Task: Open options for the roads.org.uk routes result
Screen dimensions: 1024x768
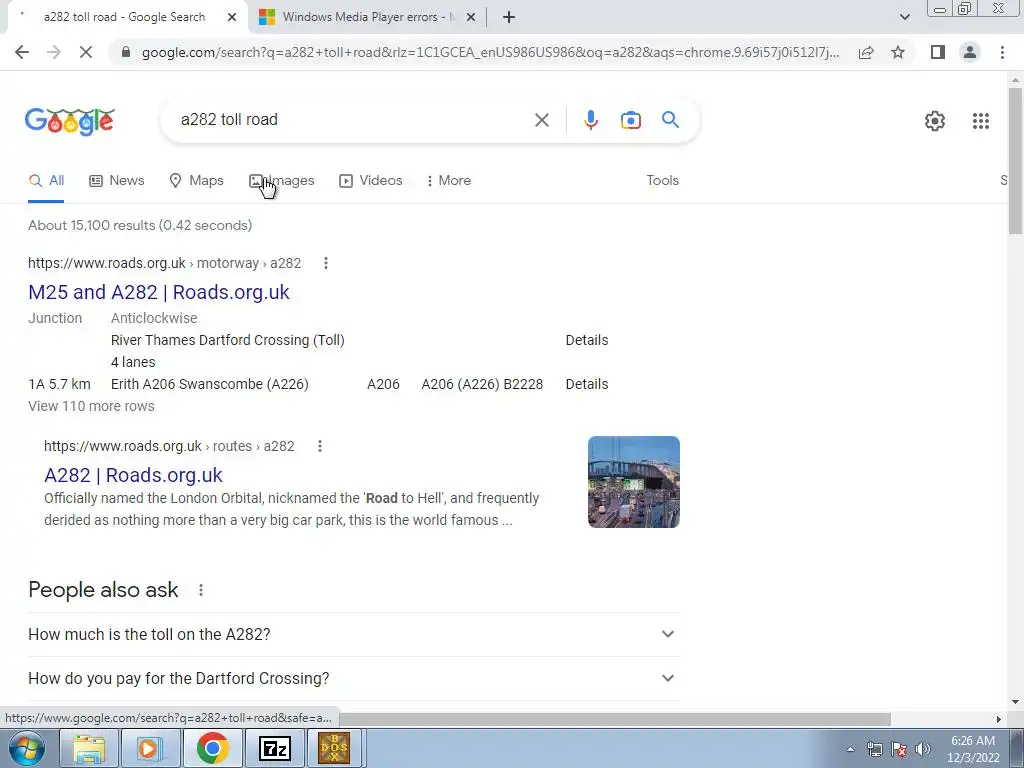Action: coord(319,446)
